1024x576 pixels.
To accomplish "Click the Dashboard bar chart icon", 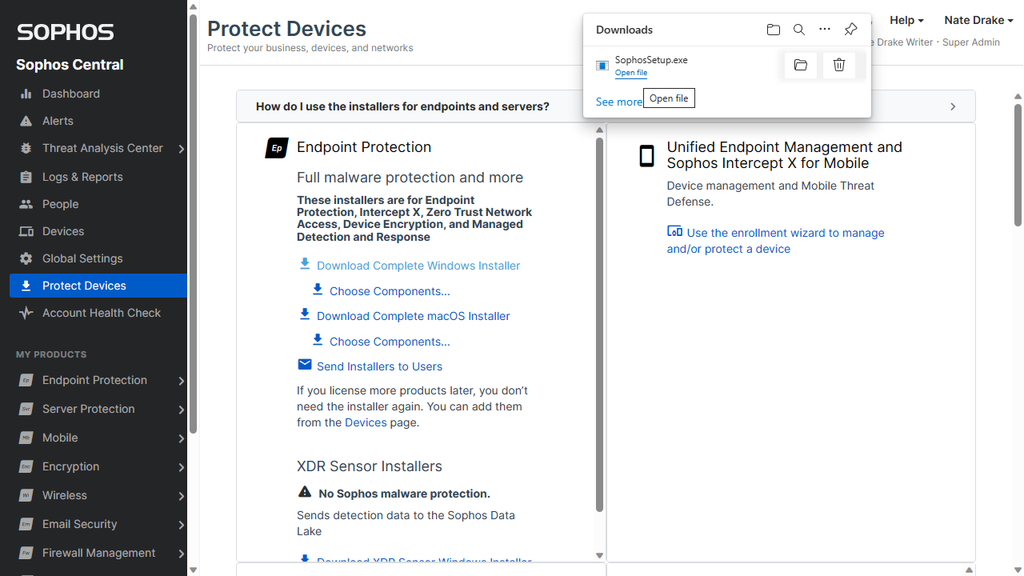I will (26, 94).
